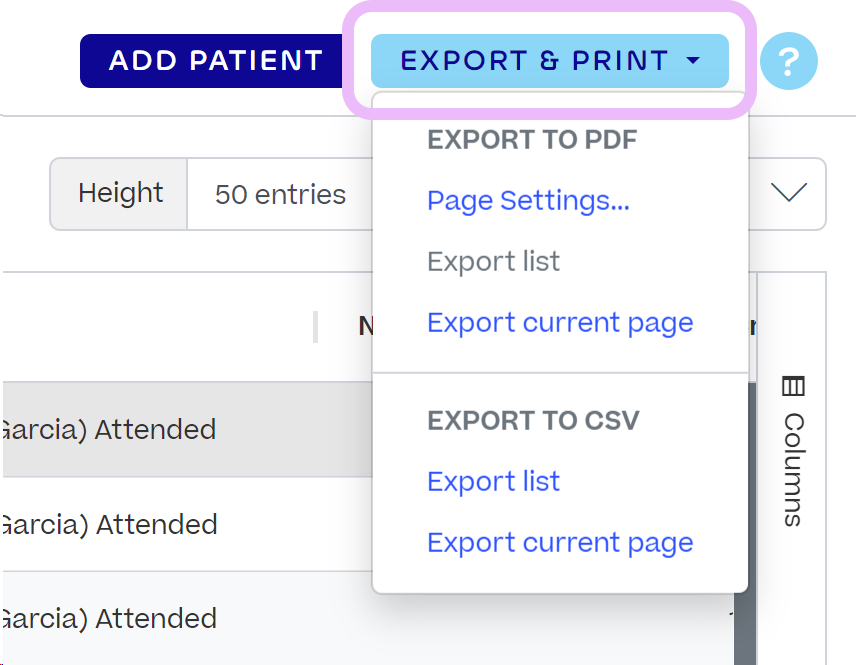Click the N column header
This screenshot has width=856, height=665.
point(366,326)
